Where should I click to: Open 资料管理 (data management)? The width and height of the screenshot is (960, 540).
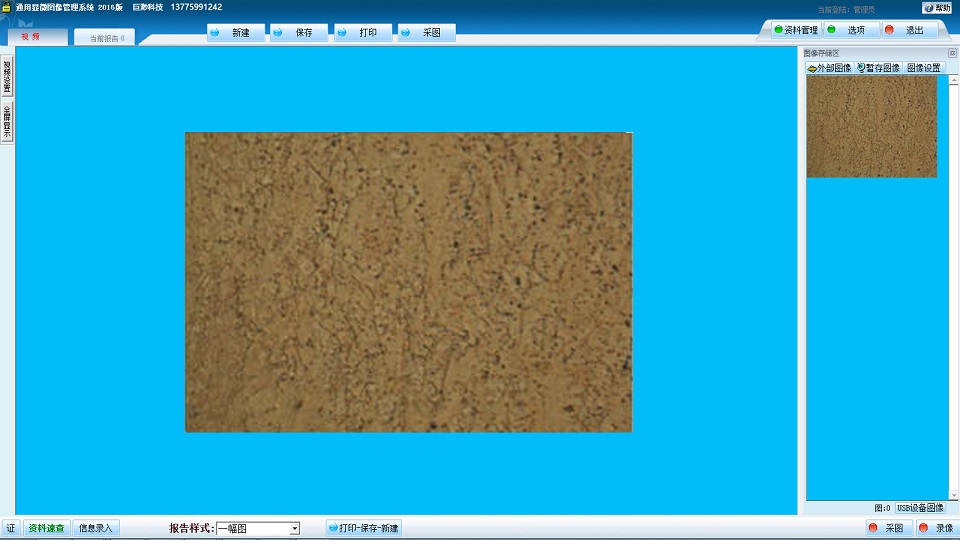796,29
